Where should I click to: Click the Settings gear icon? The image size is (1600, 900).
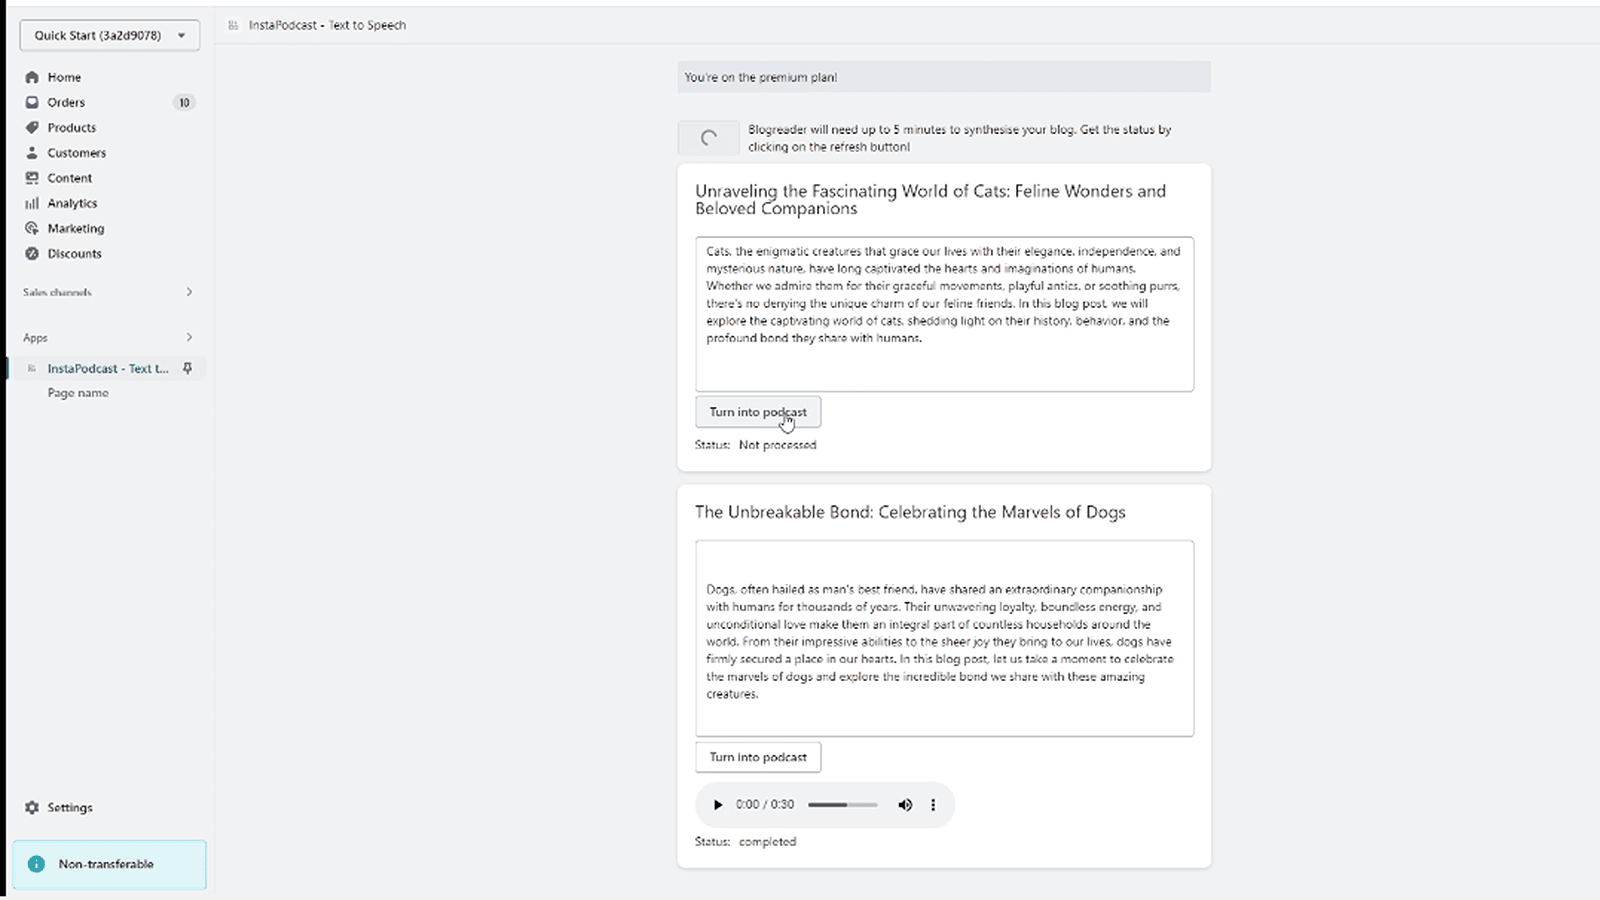pyautogui.click(x=32, y=807)
